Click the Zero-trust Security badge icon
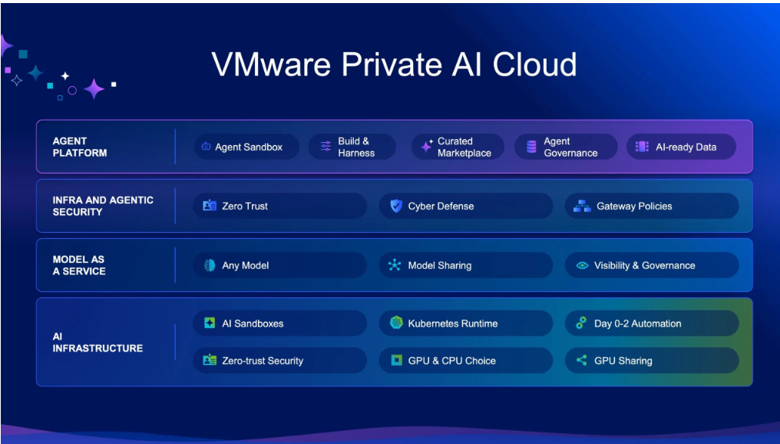This screenshot has width=780, height=444. point(209,360)
